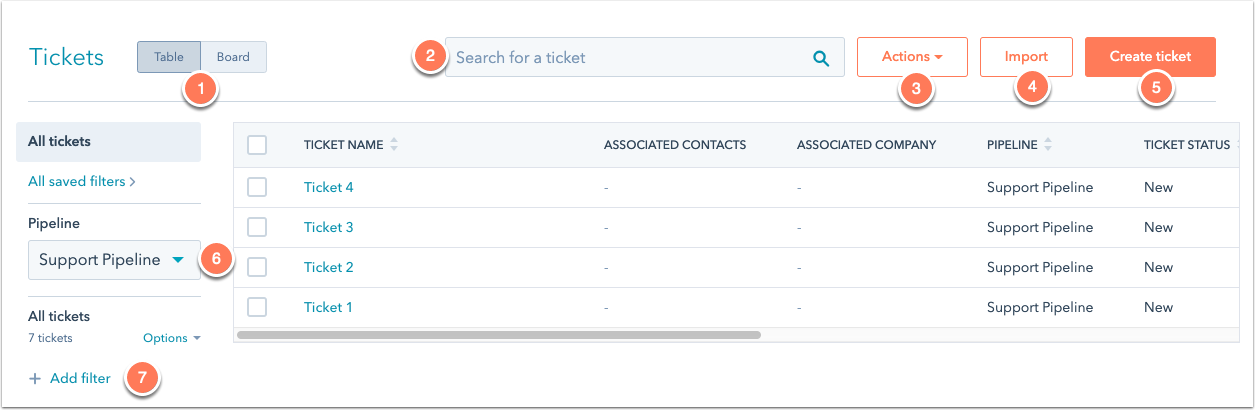Click the Actions caret arrow

tap(938, 58)
